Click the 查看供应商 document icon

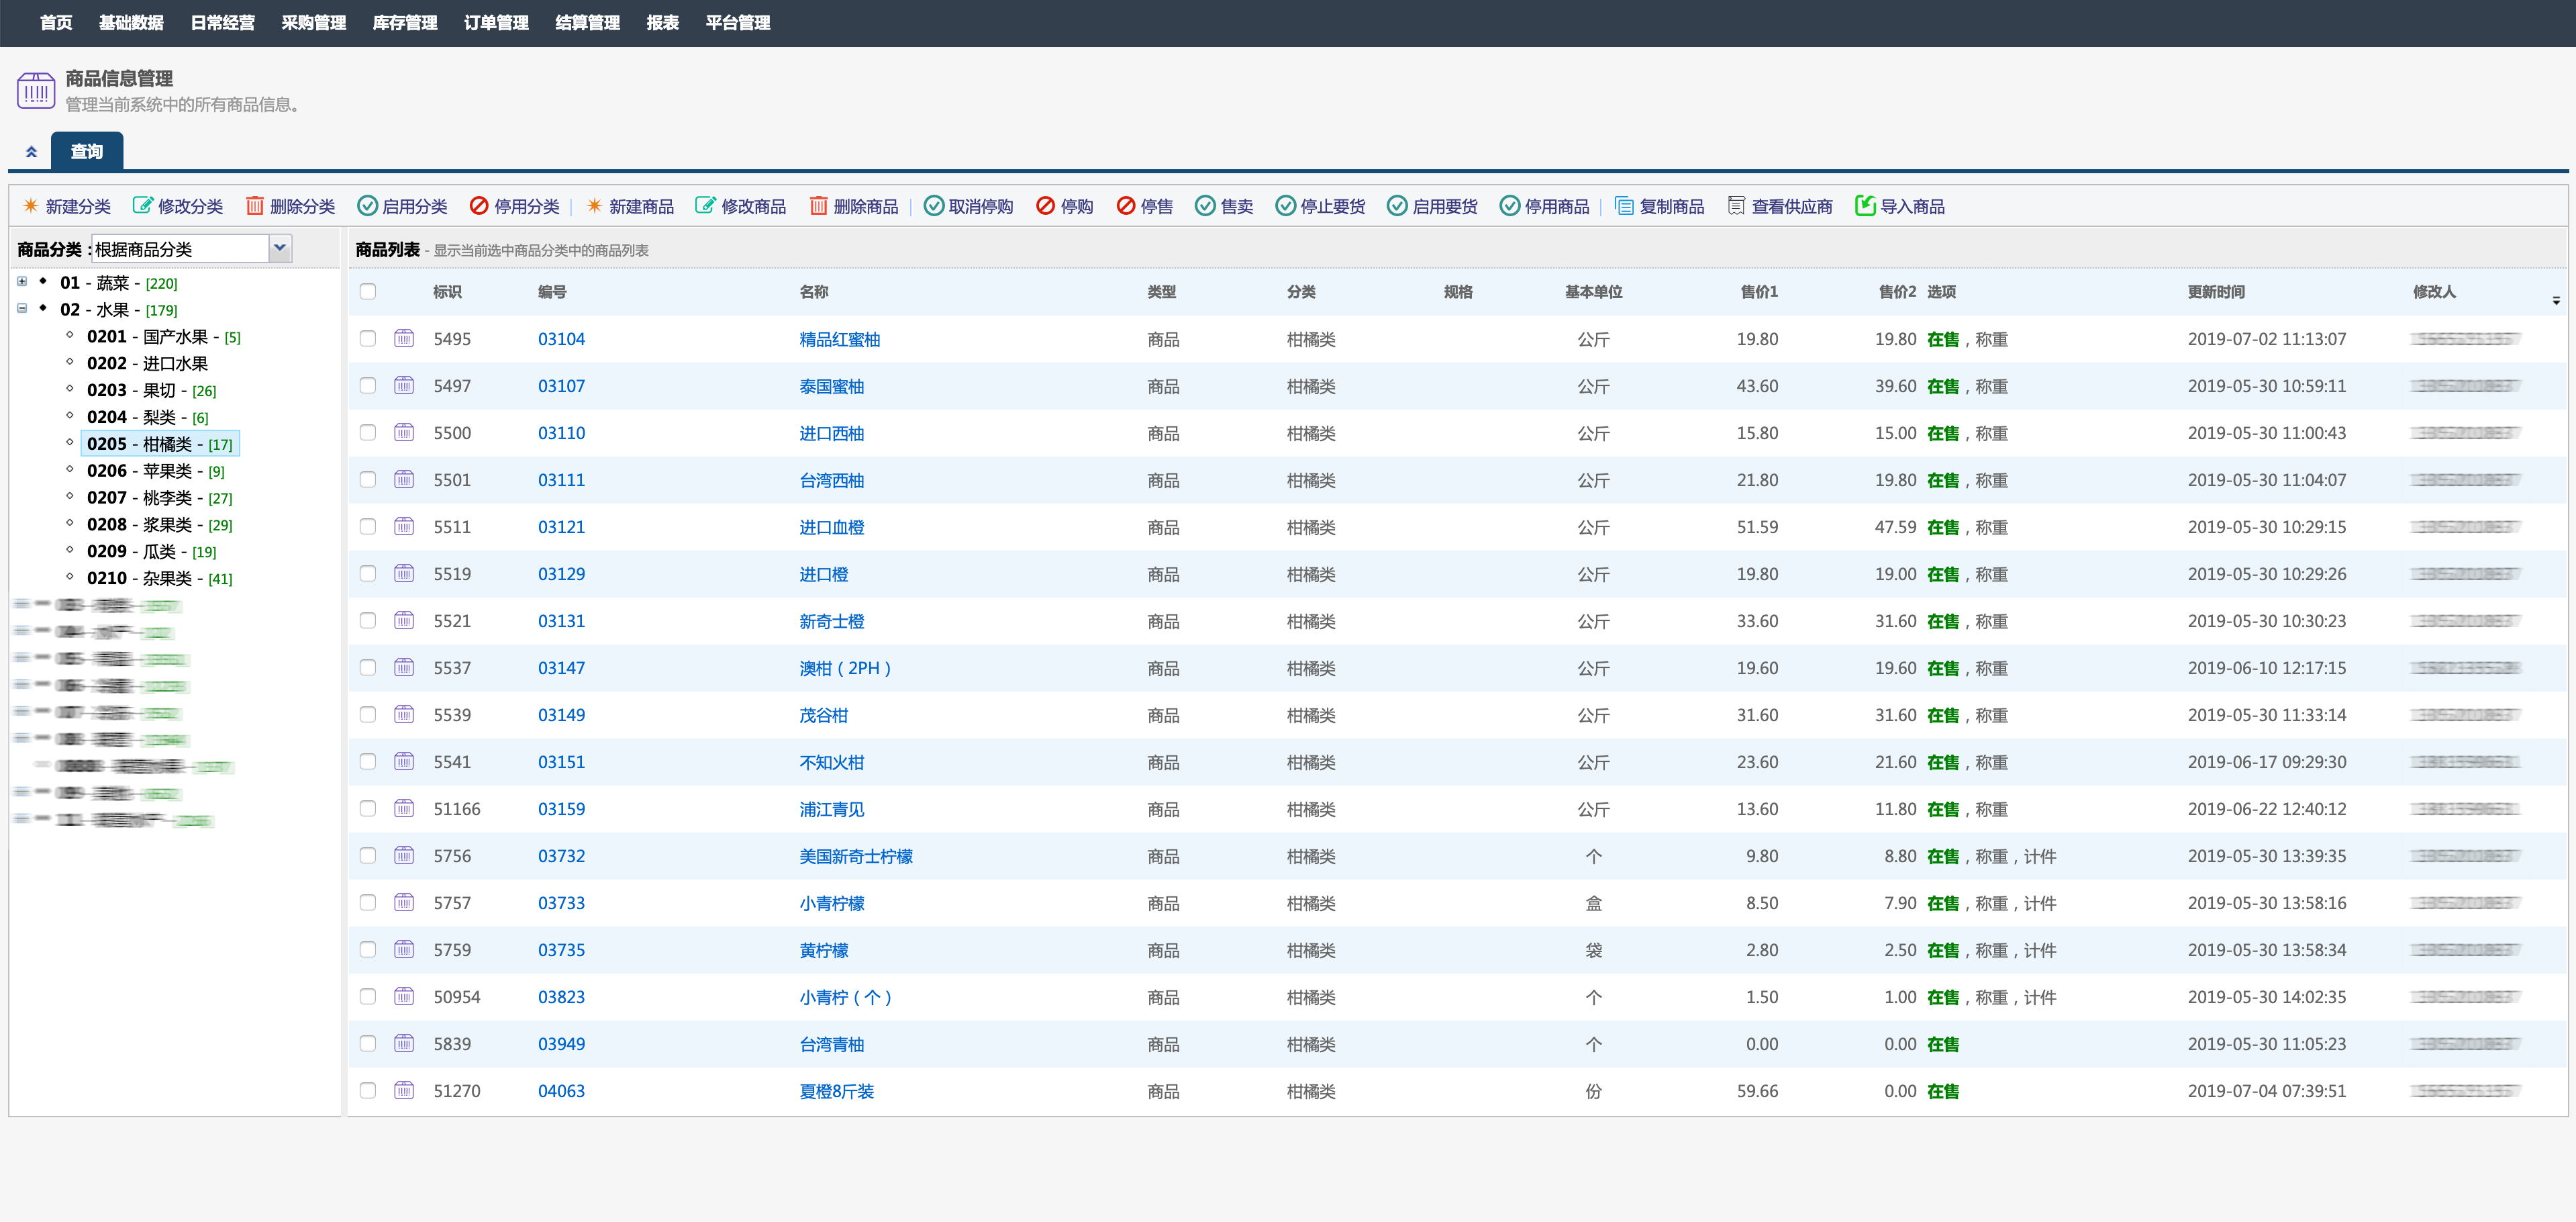1736,206
